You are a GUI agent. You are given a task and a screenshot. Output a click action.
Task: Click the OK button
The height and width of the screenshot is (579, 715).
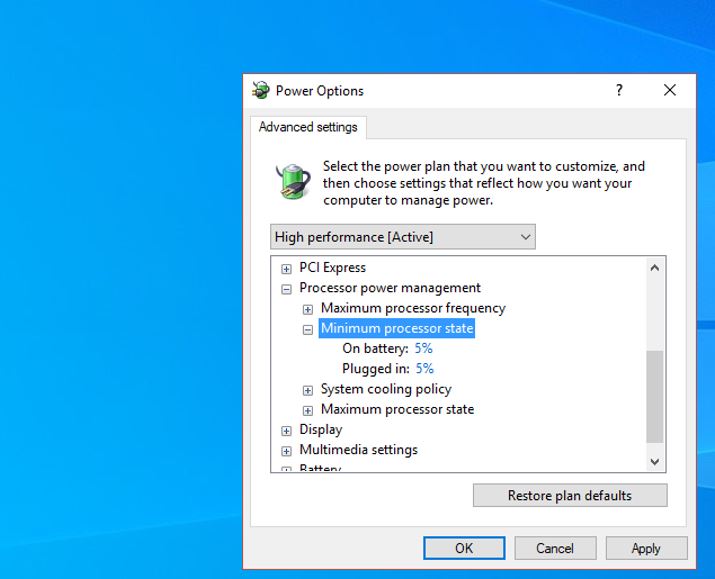pyautogui.click(x=464, y=548)
